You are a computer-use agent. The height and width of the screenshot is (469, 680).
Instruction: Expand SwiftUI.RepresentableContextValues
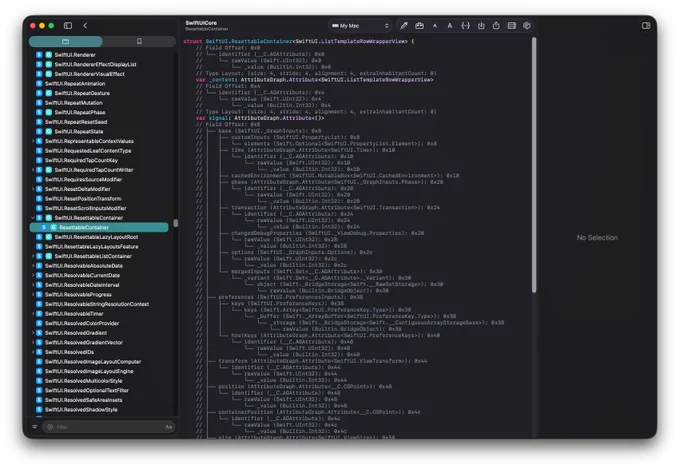33,141
